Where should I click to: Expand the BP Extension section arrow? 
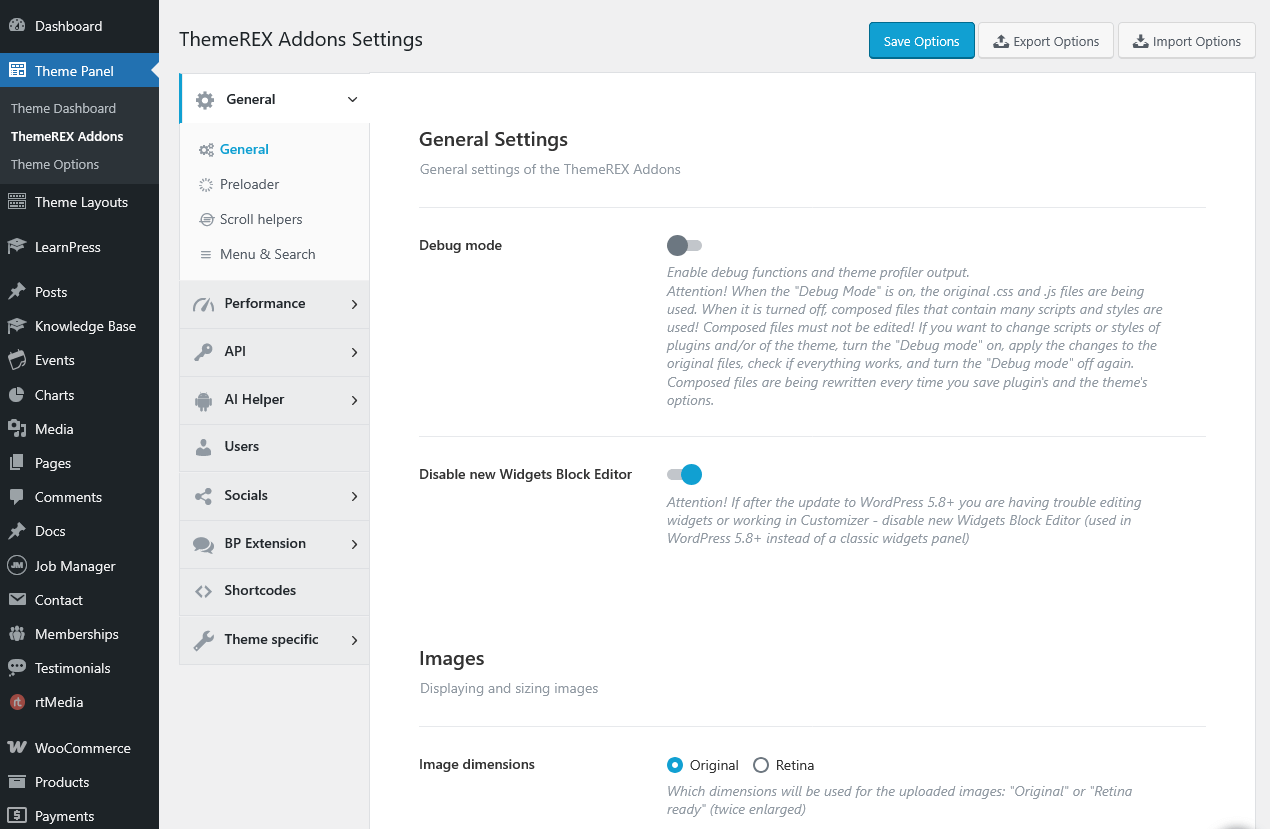coord(354,544)
